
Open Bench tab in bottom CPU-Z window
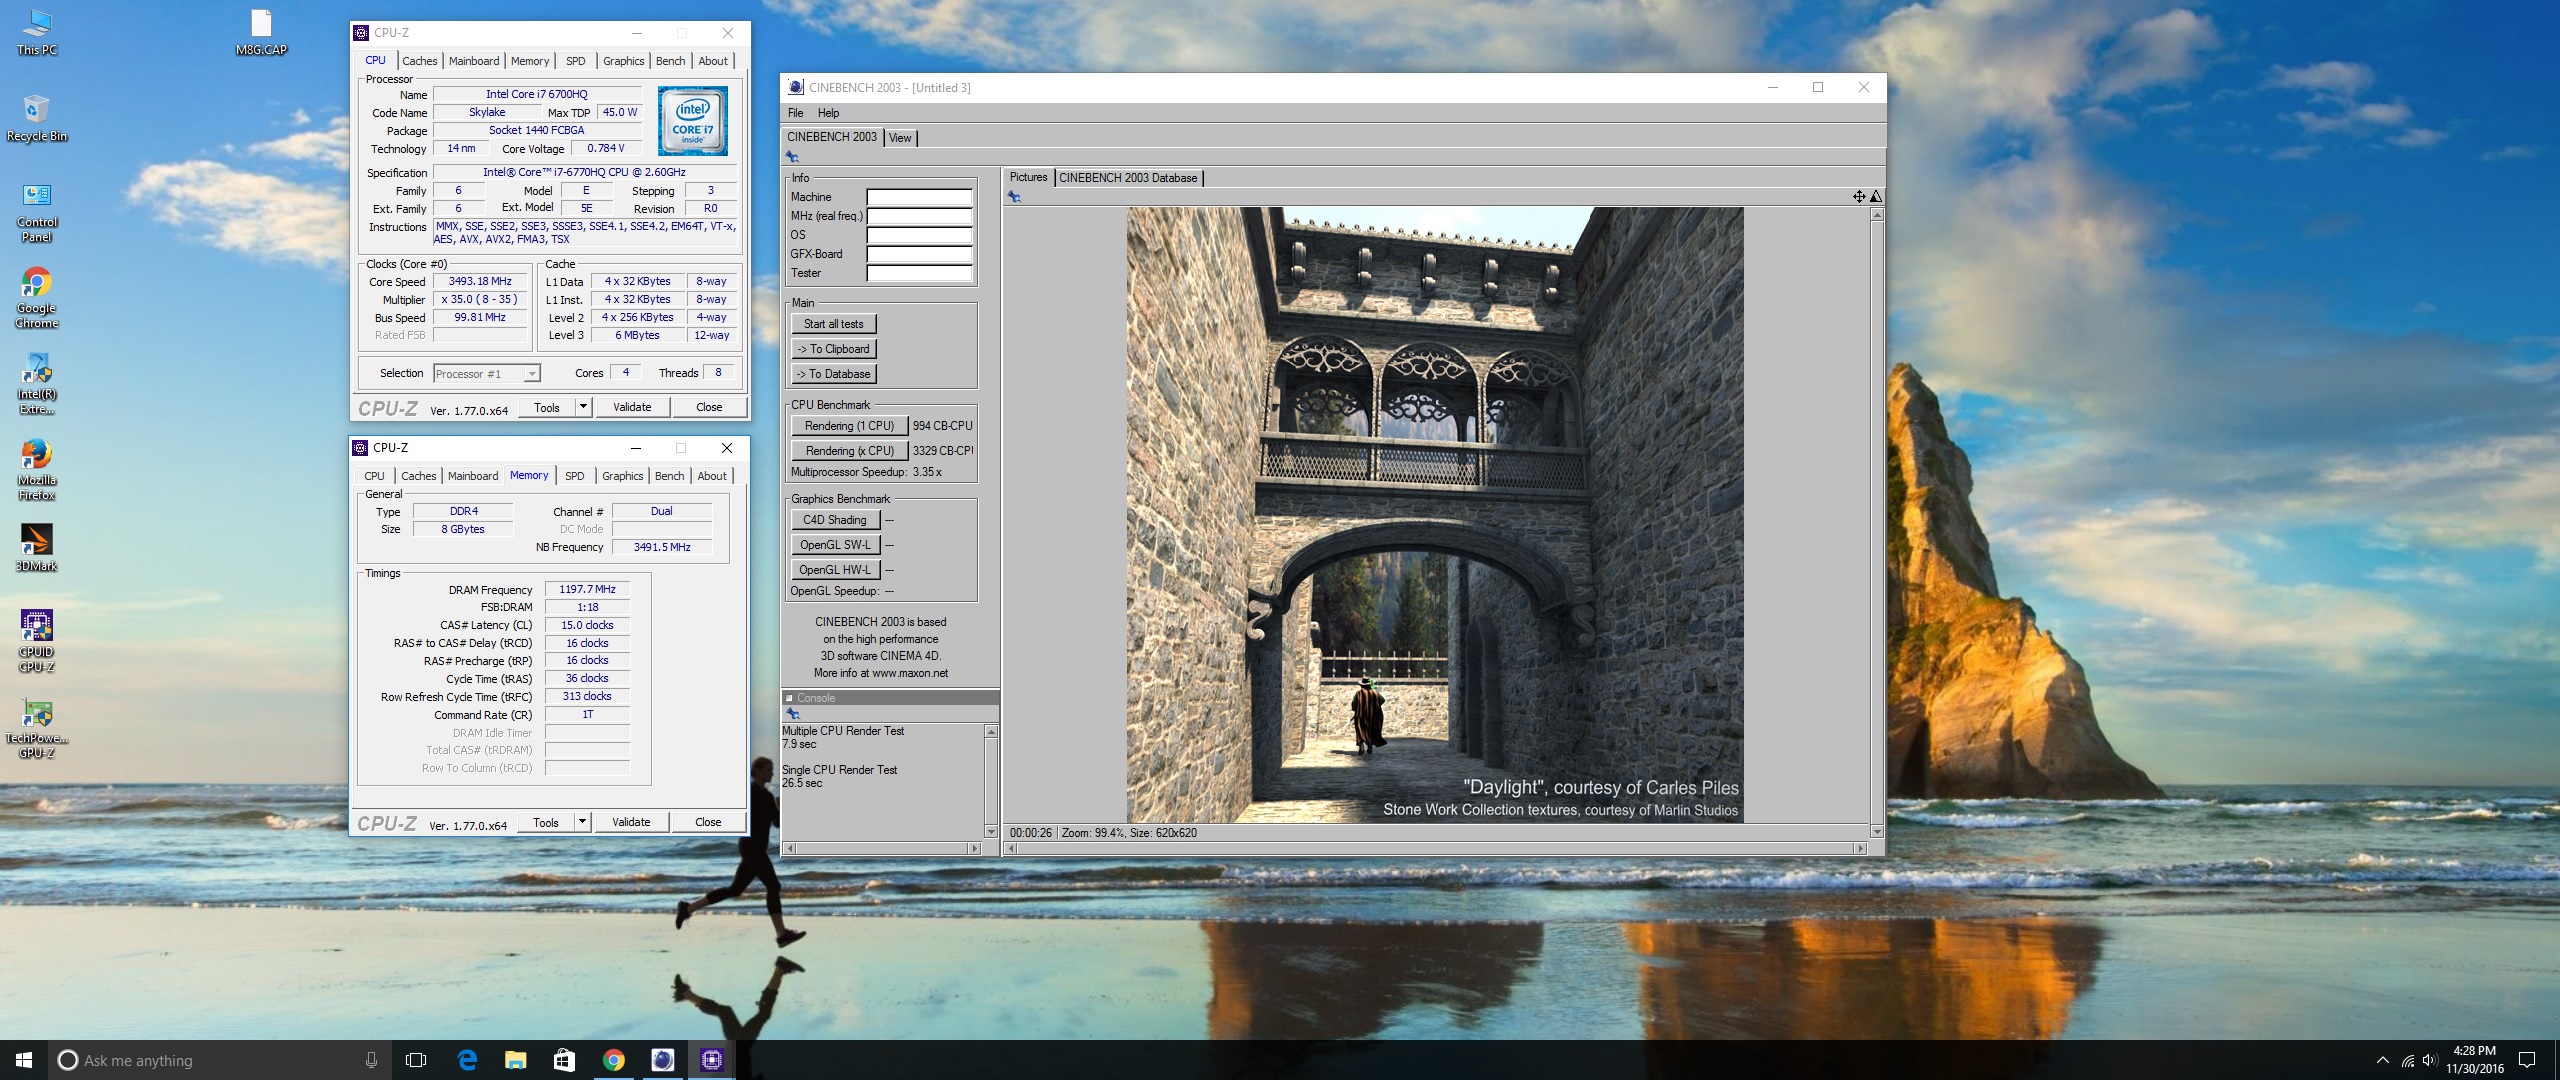click(670, 476)
